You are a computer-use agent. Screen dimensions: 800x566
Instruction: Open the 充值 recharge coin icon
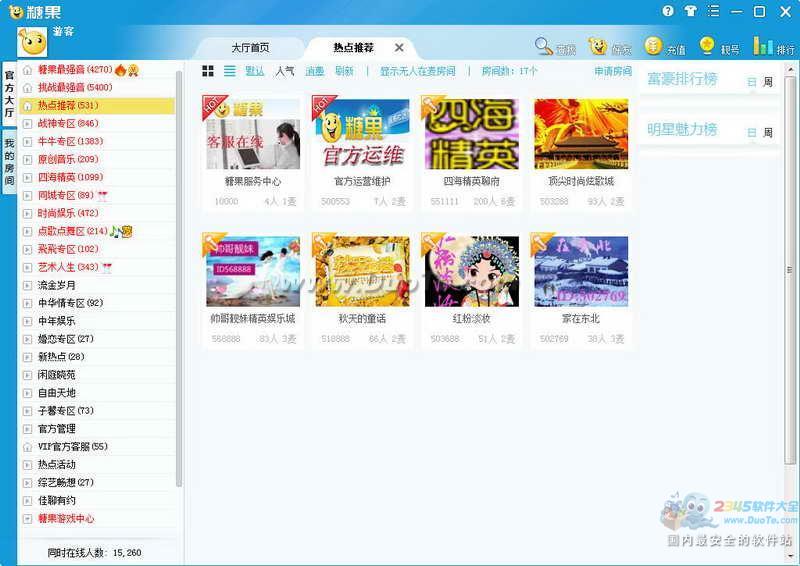653,46
